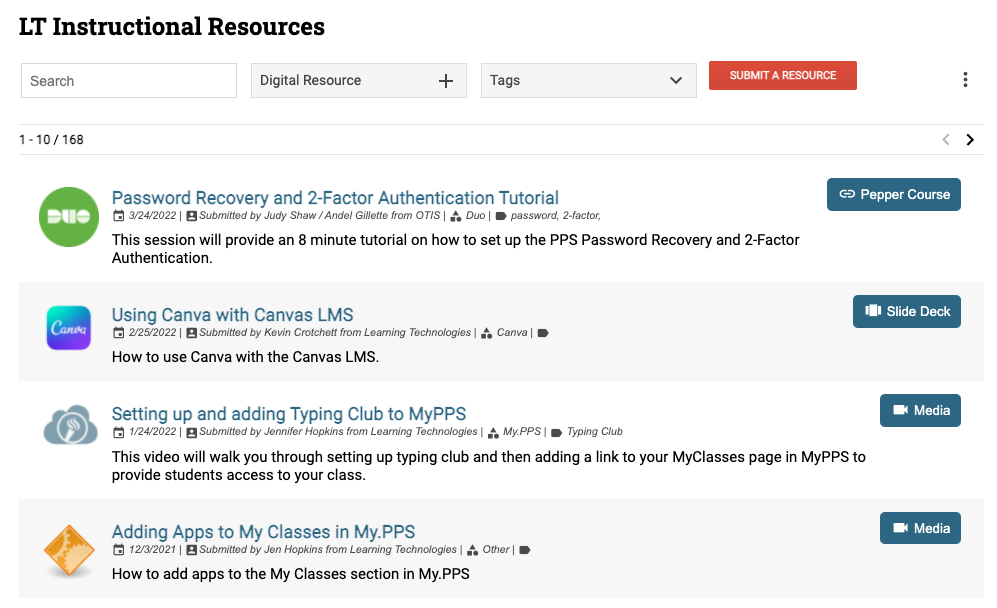Open Password Recovery and 2-Factor Authentication Tutorial
This screenshot has width=997, height=608.
pos(335,198)
